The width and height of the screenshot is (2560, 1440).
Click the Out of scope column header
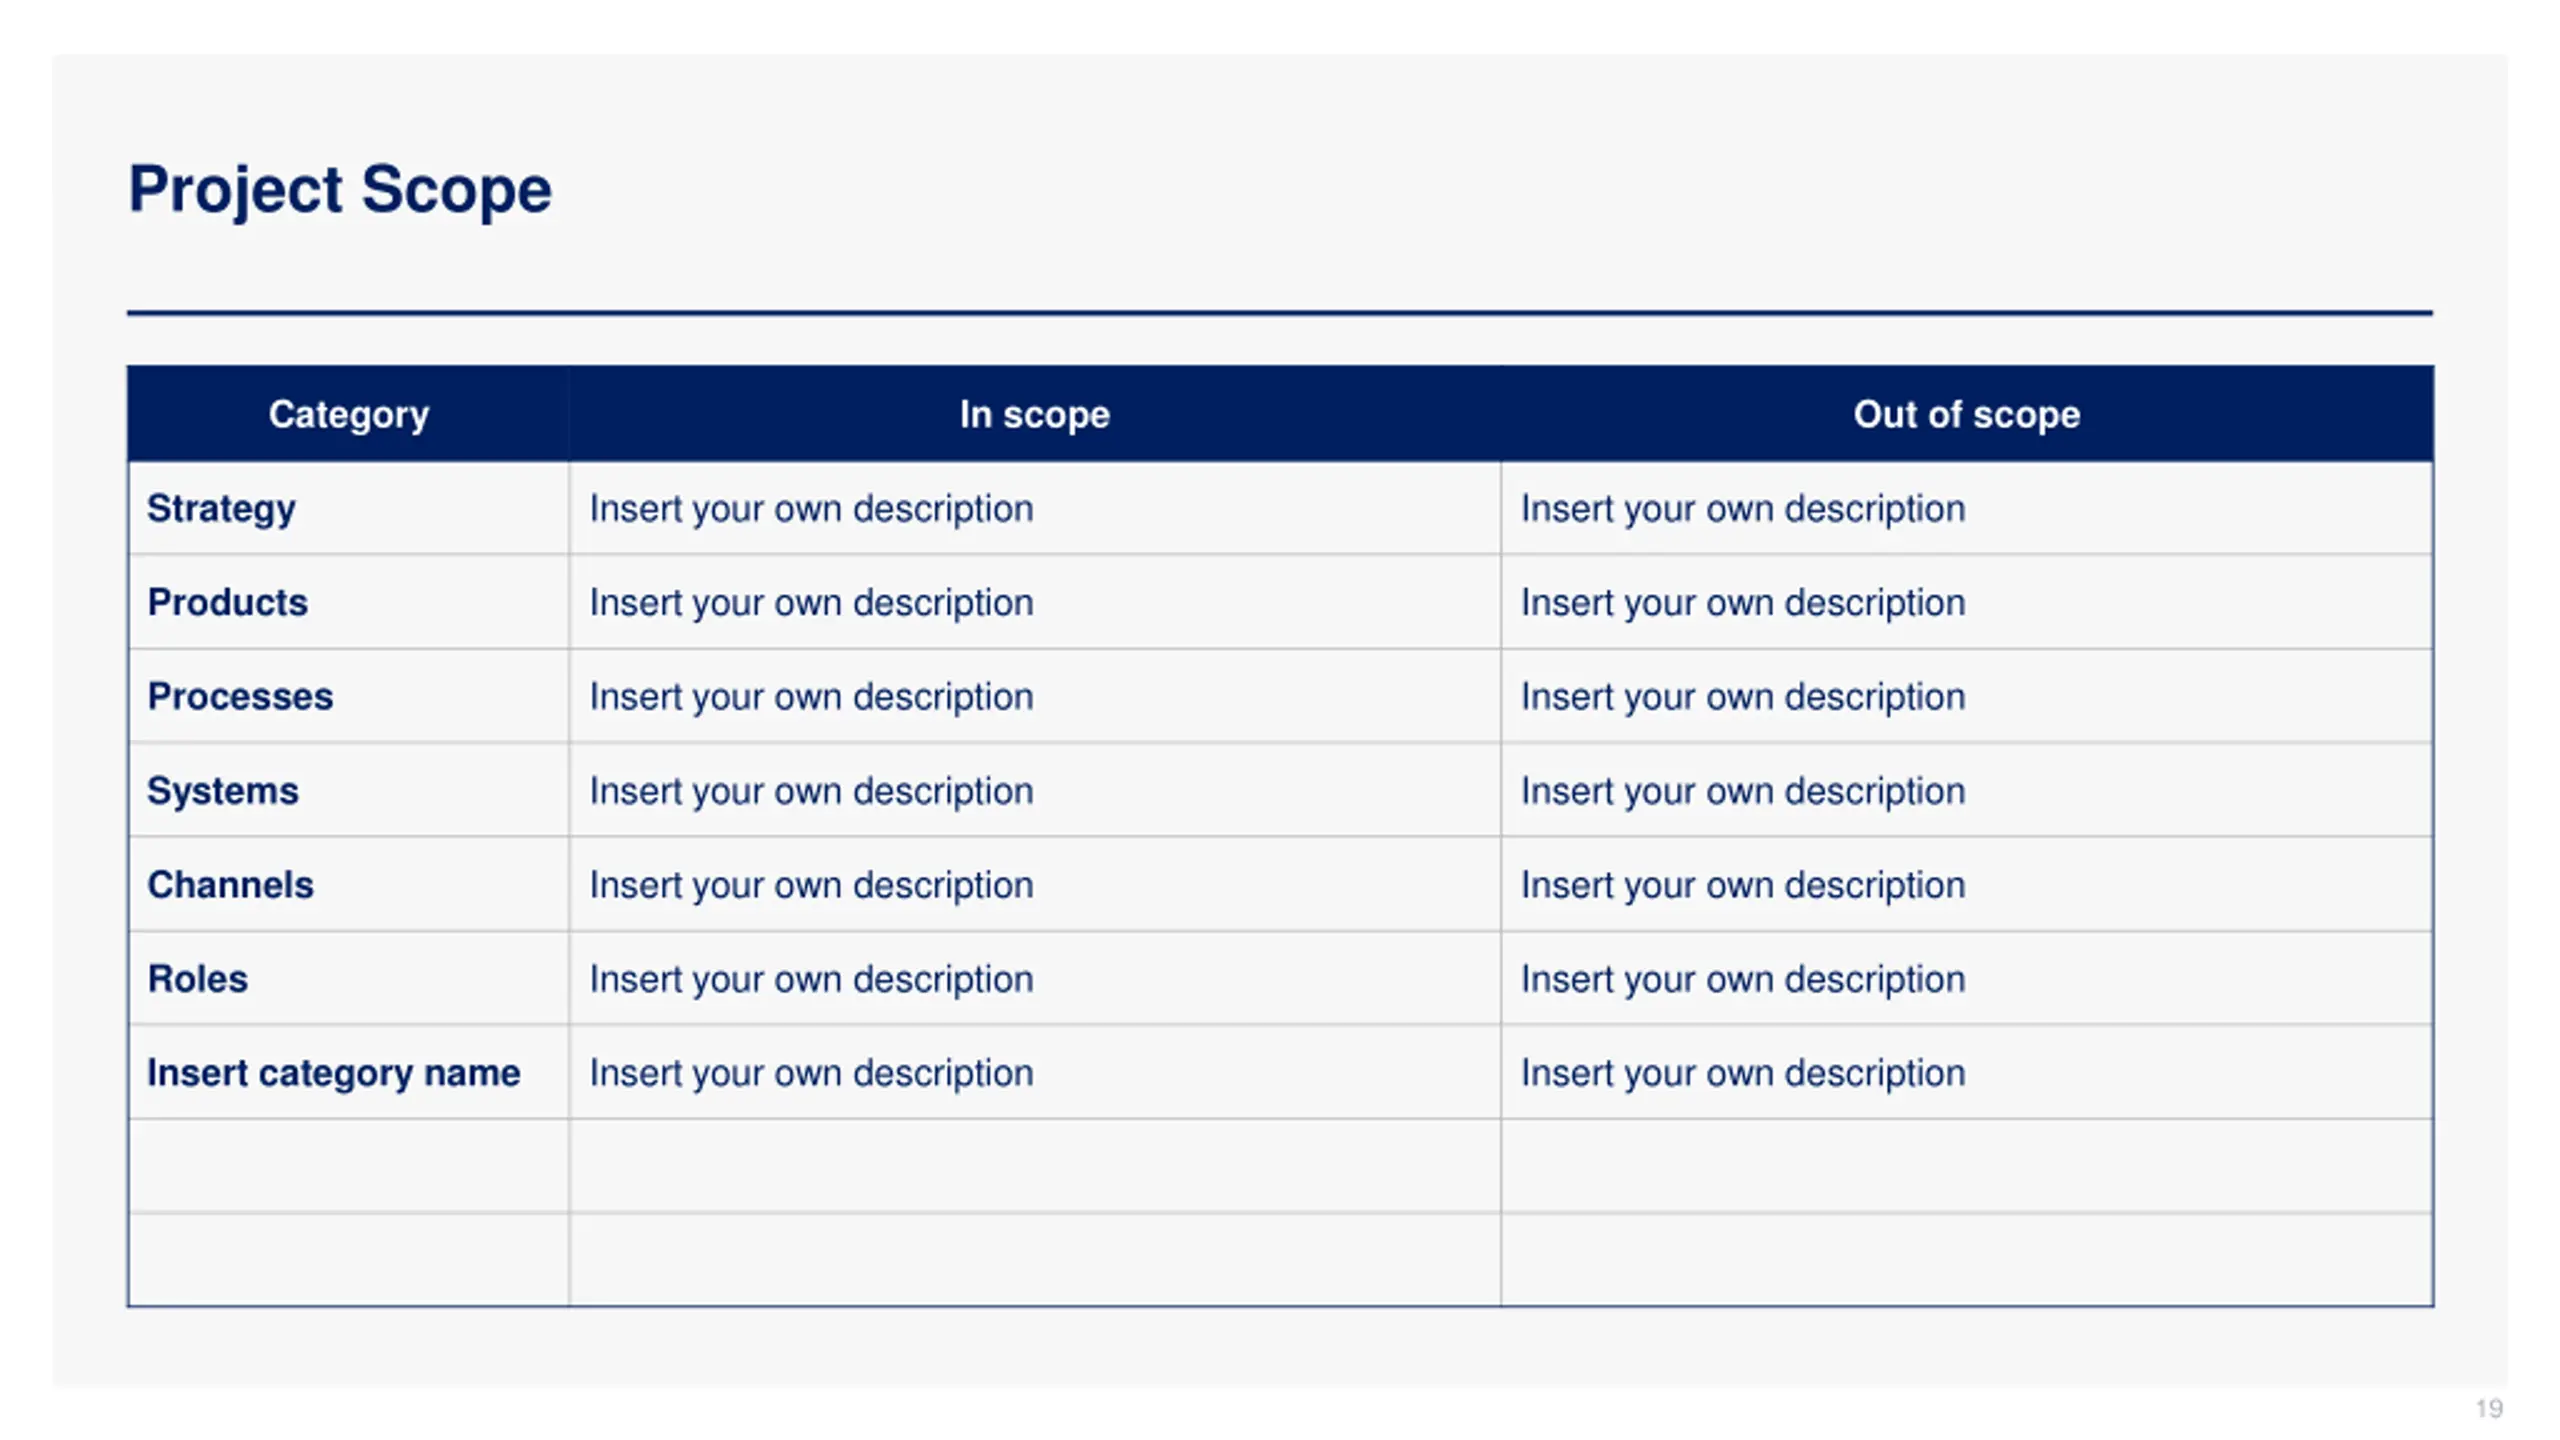click(1967, 414)
